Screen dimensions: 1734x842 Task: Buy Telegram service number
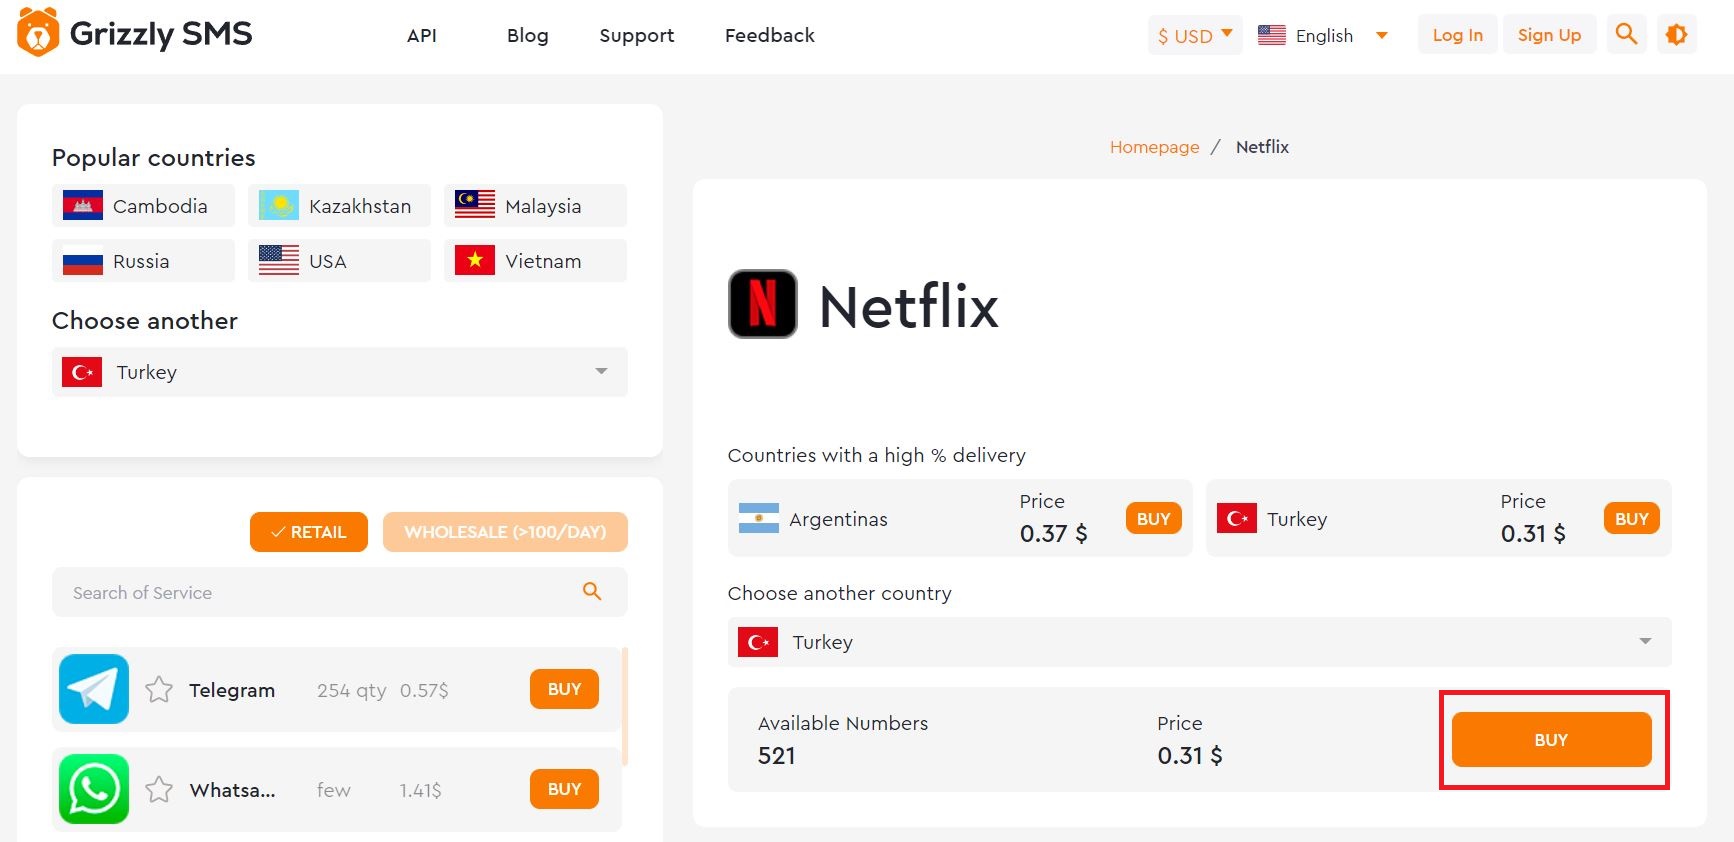[564, 689]
